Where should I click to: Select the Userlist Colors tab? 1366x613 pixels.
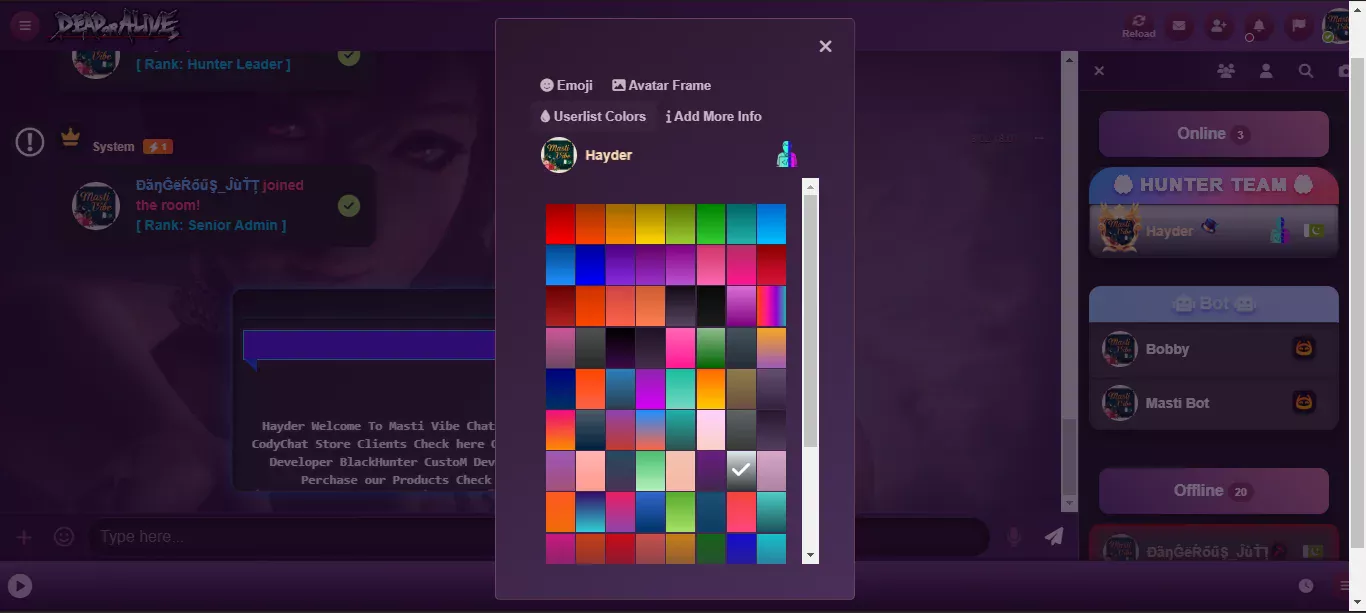pos(593,116)
